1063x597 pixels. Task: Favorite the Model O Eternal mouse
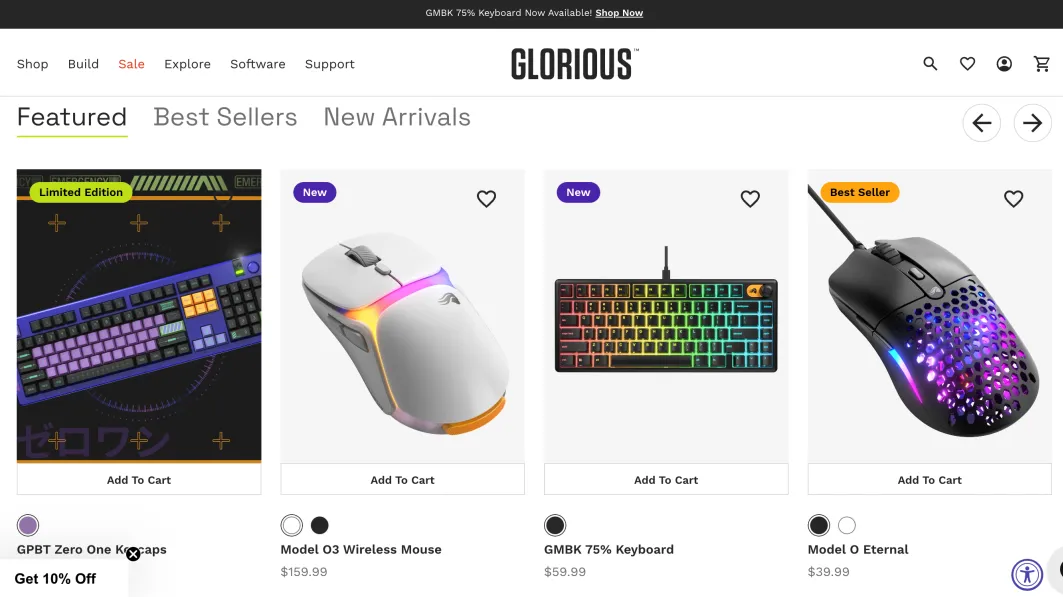coord(1014,199)
